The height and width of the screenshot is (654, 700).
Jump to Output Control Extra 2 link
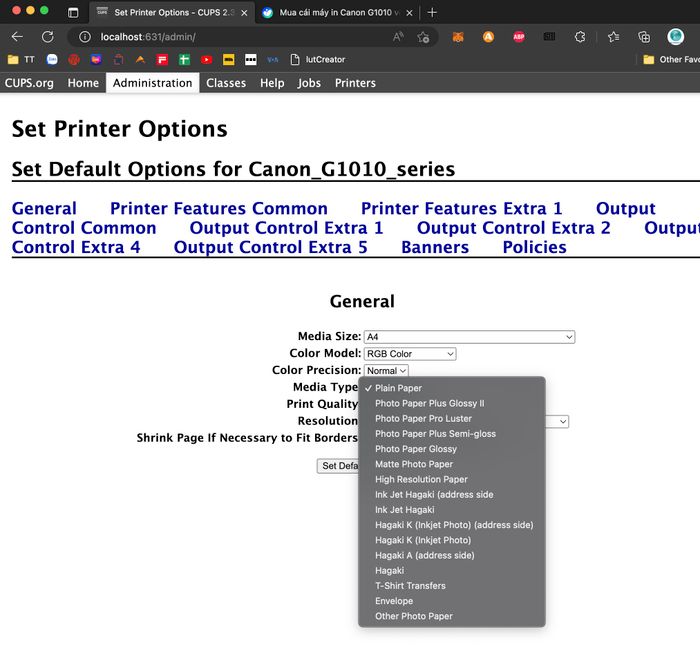(x=513, y=228)
